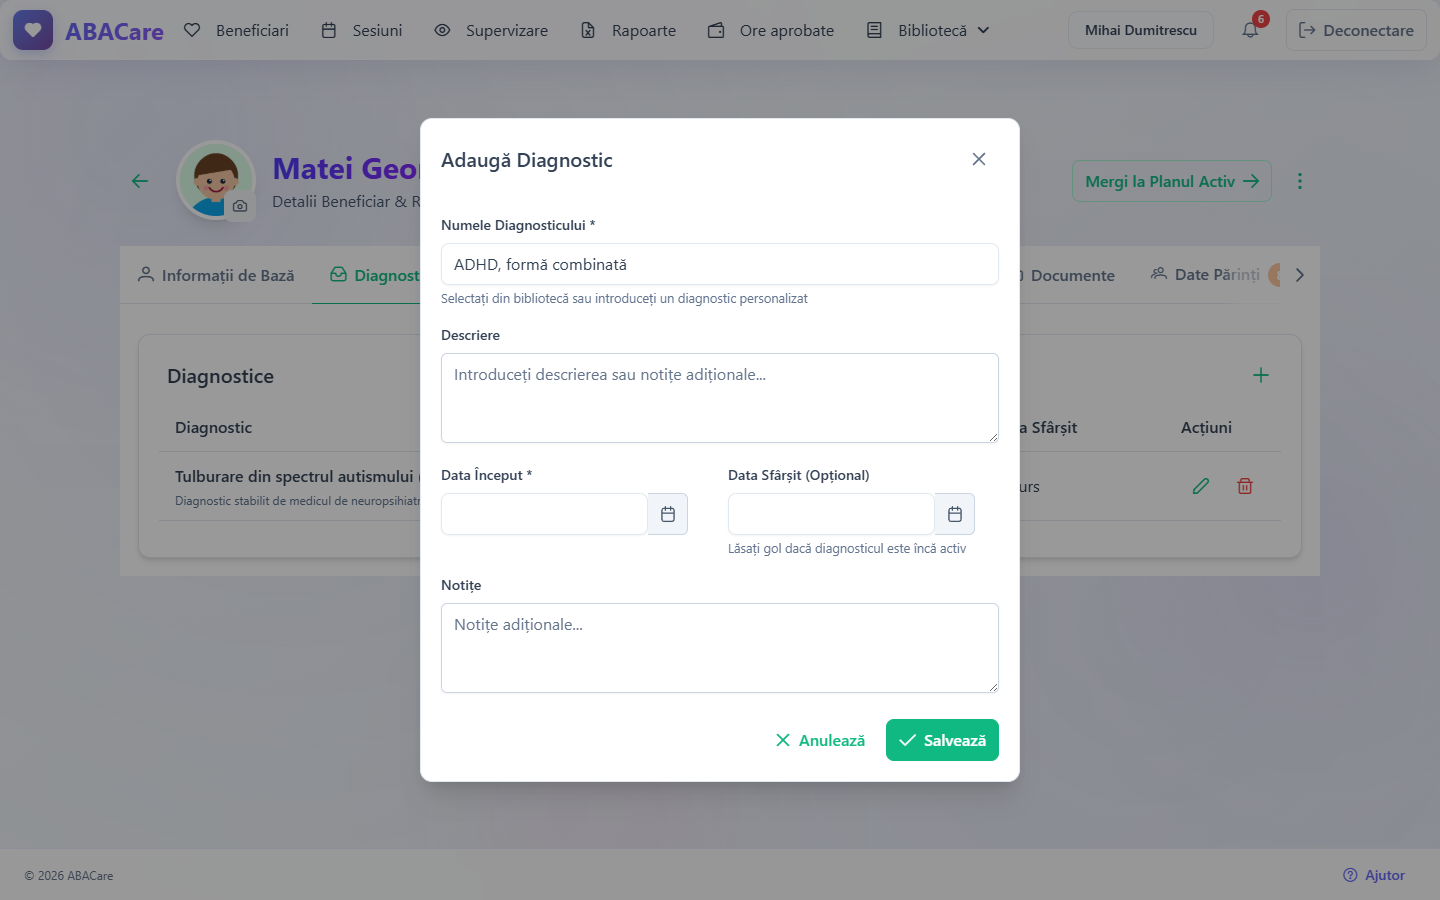Click the red trash delete icon
The width and height of the screenshot is (1440, 900).
click(1245, 486)
